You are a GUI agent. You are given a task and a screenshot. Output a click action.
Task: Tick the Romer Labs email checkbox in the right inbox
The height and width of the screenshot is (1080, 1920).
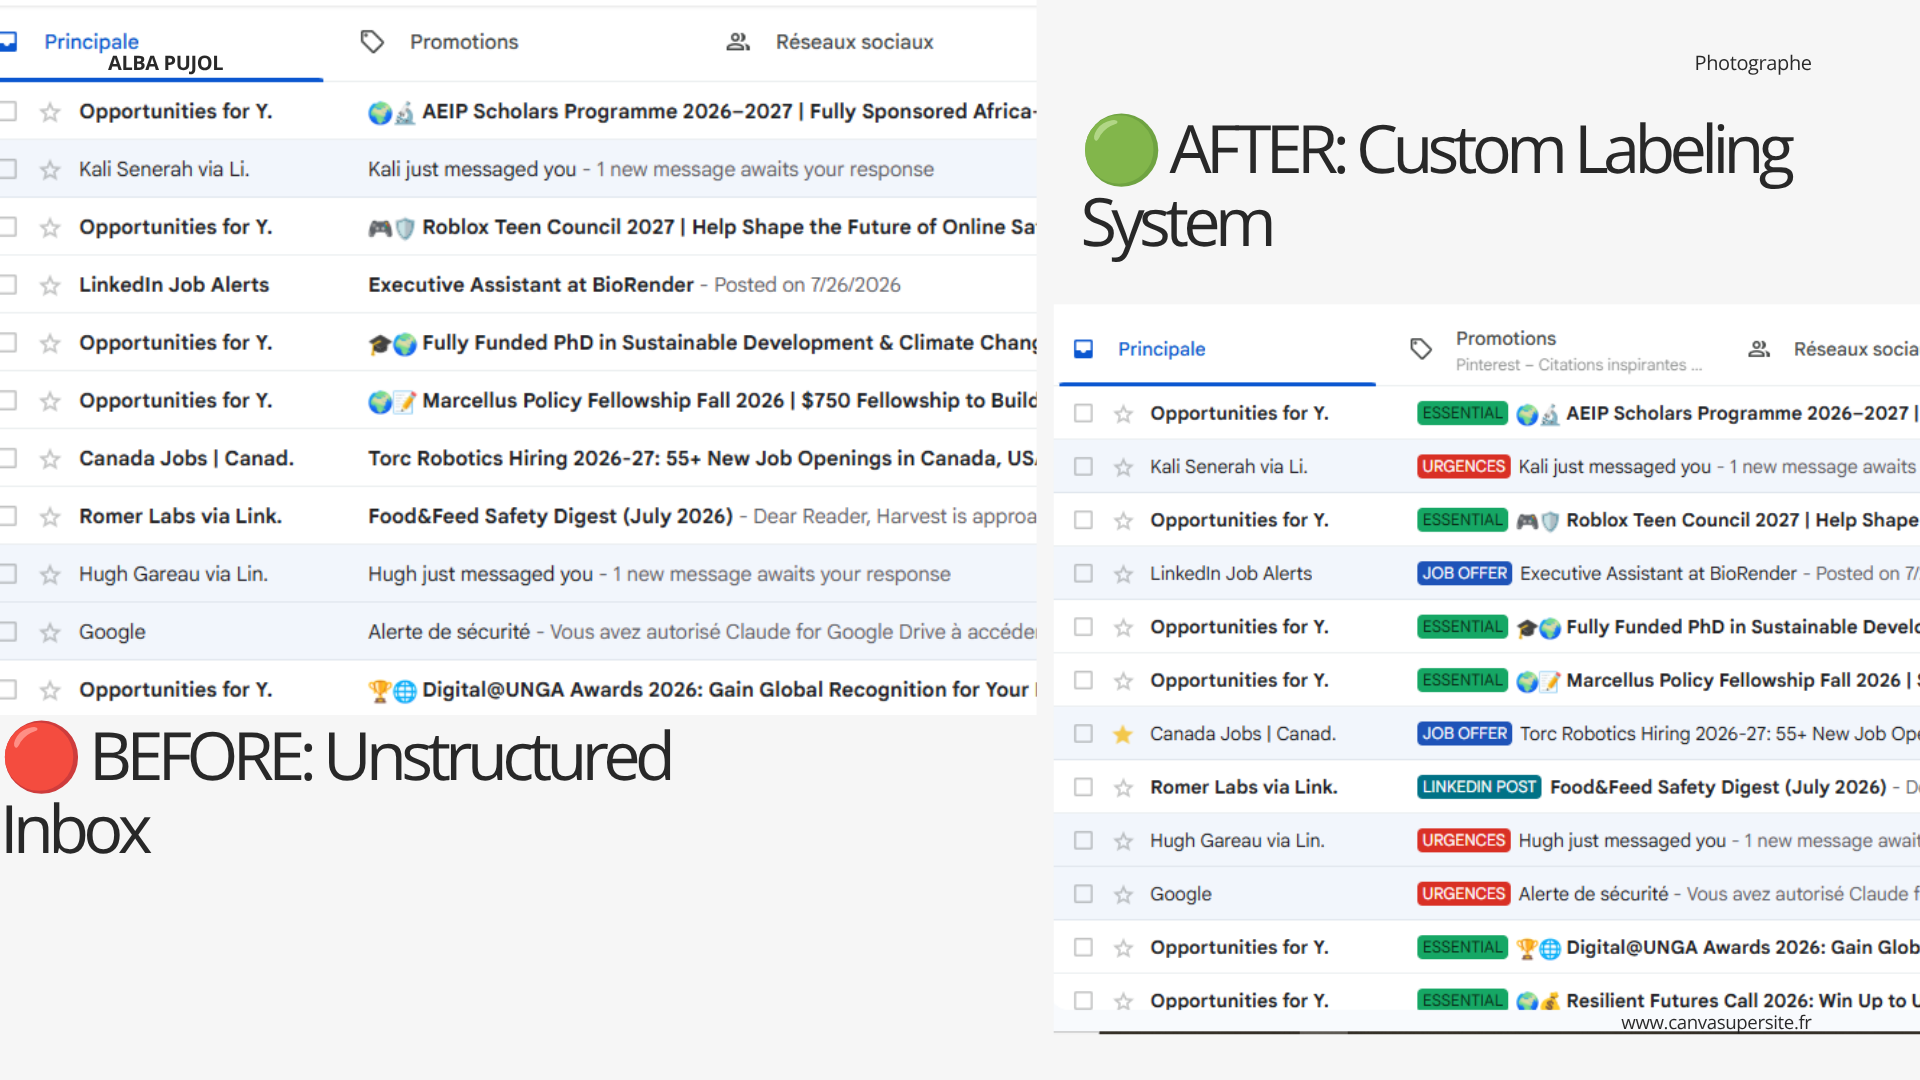(1083, 788)
